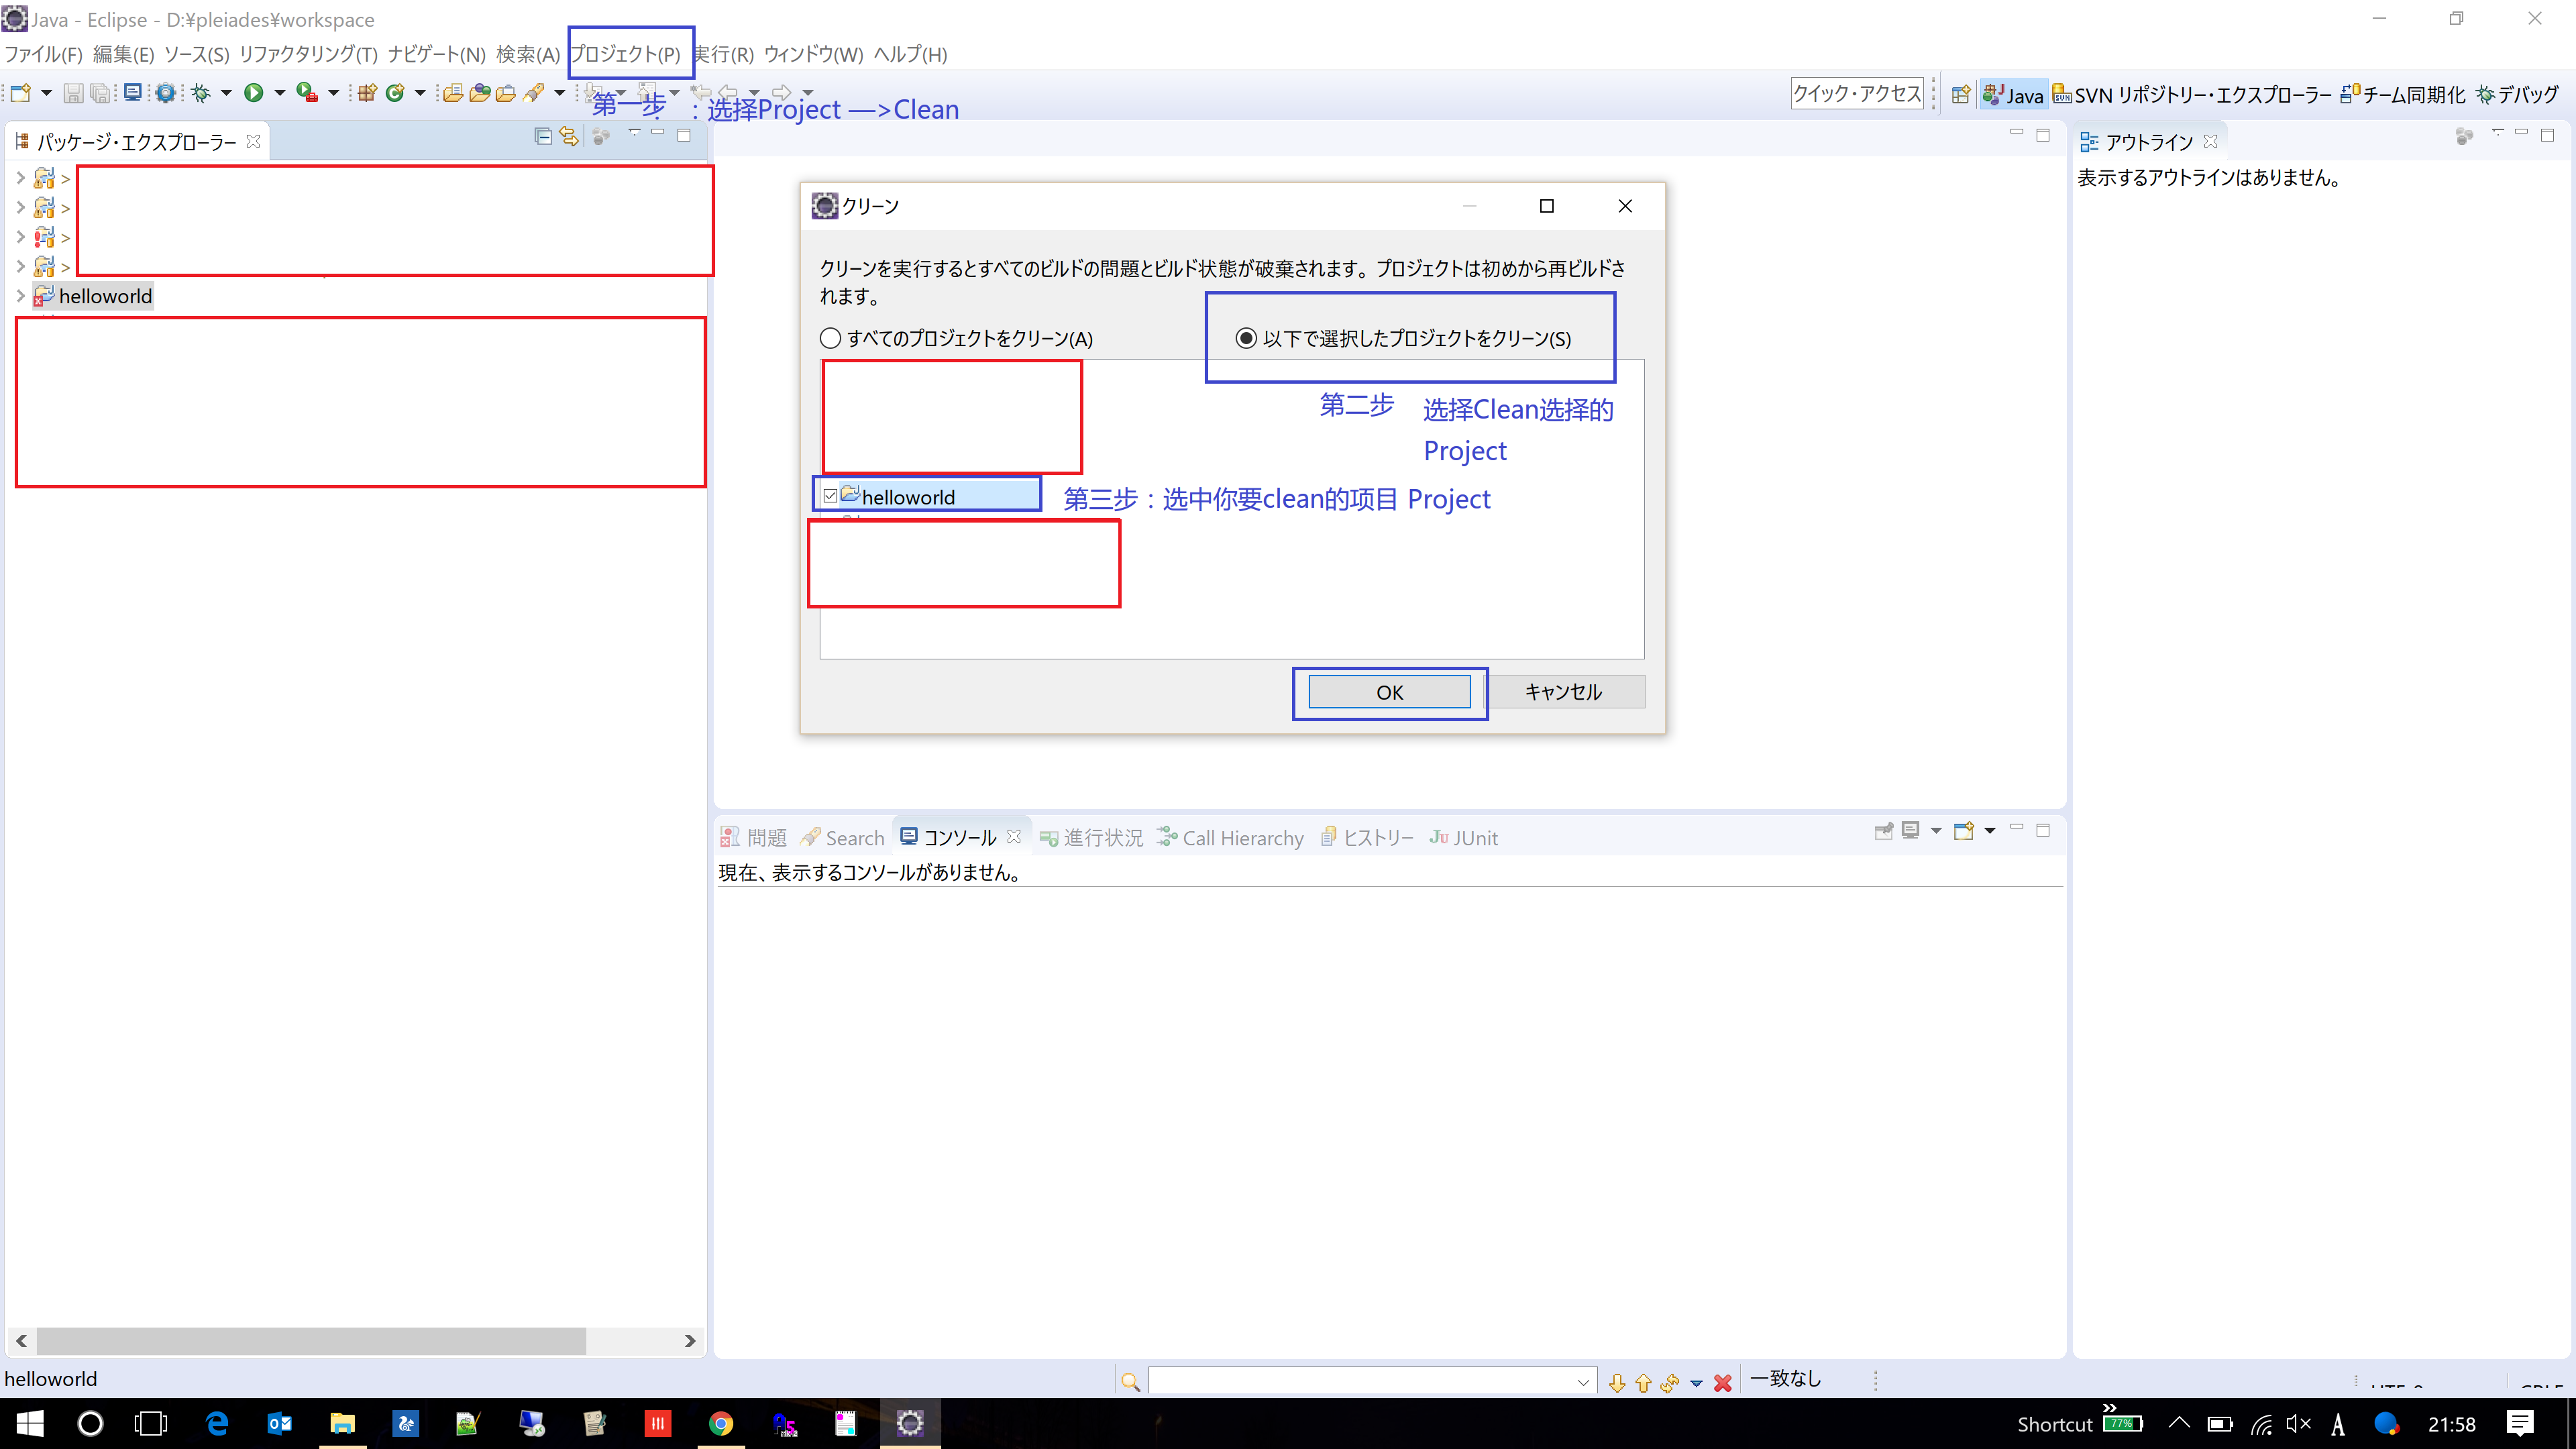Click the find-next down arrow in status bar
2576x1449 pixels.
[1617, 1383]
